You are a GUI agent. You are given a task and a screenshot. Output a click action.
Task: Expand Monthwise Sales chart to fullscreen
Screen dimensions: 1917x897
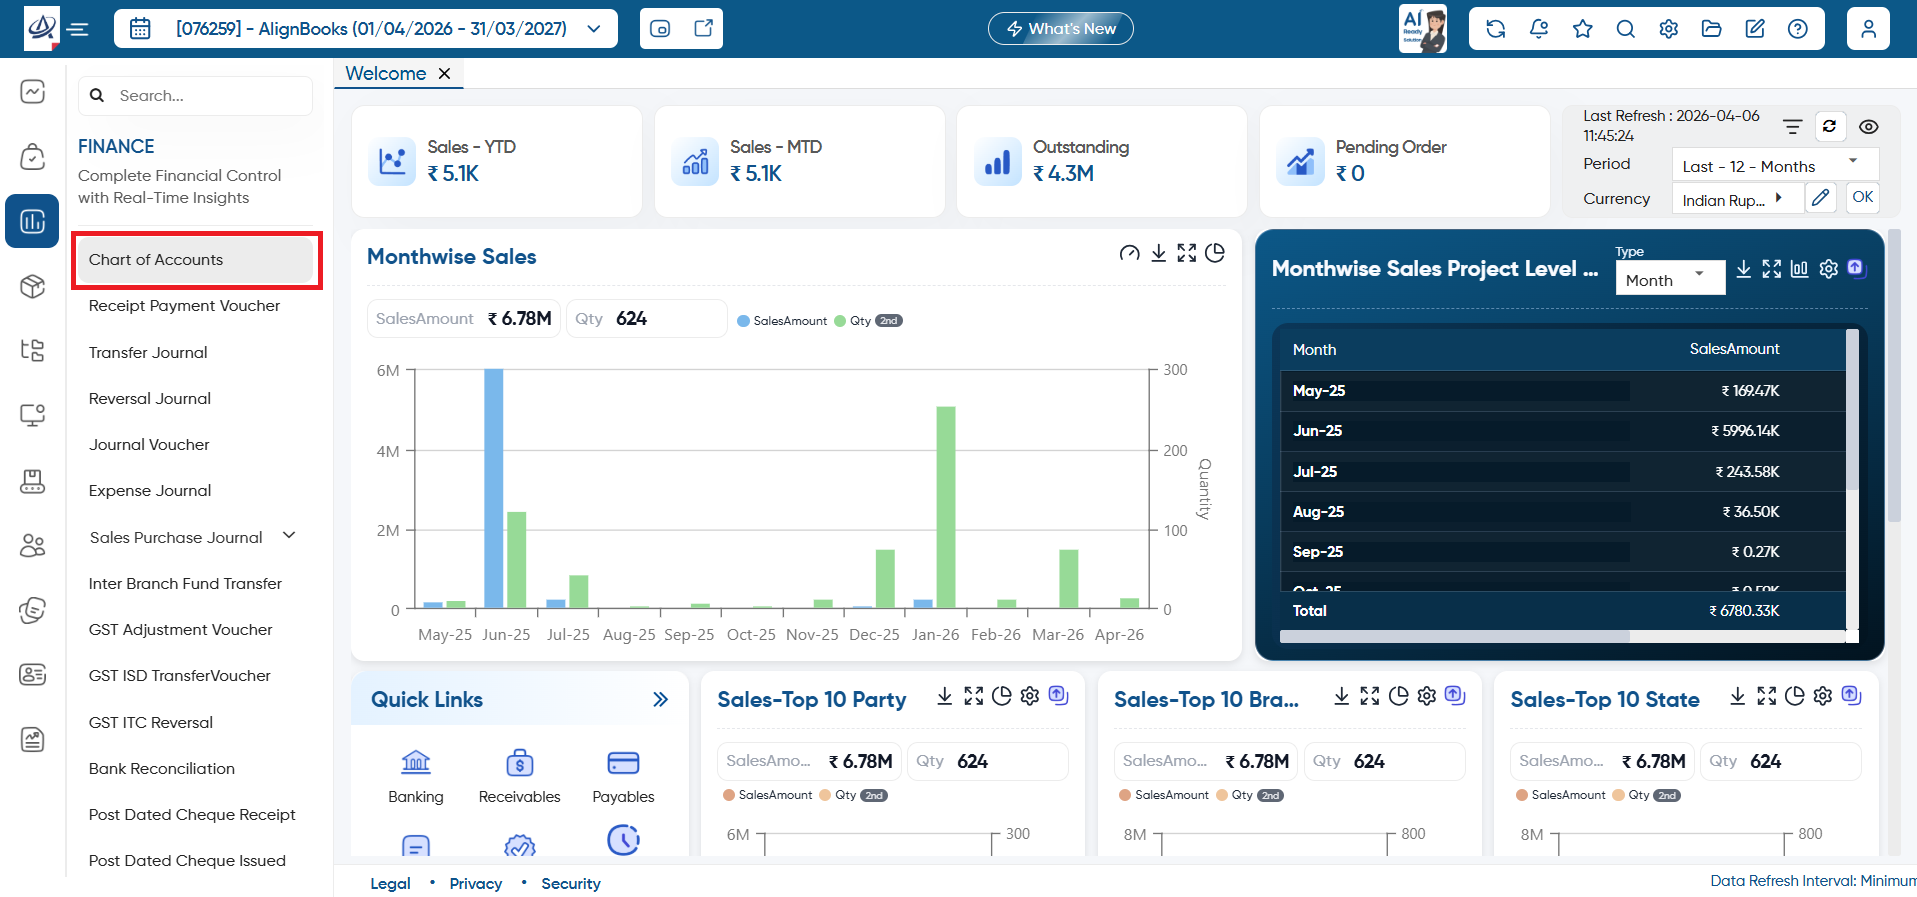click(x=1186, y=253)
